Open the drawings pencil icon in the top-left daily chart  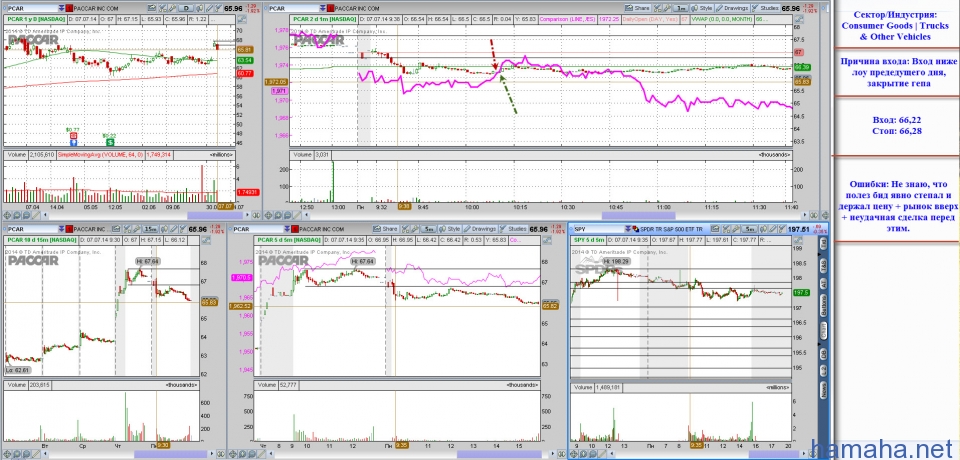[209, 8]
